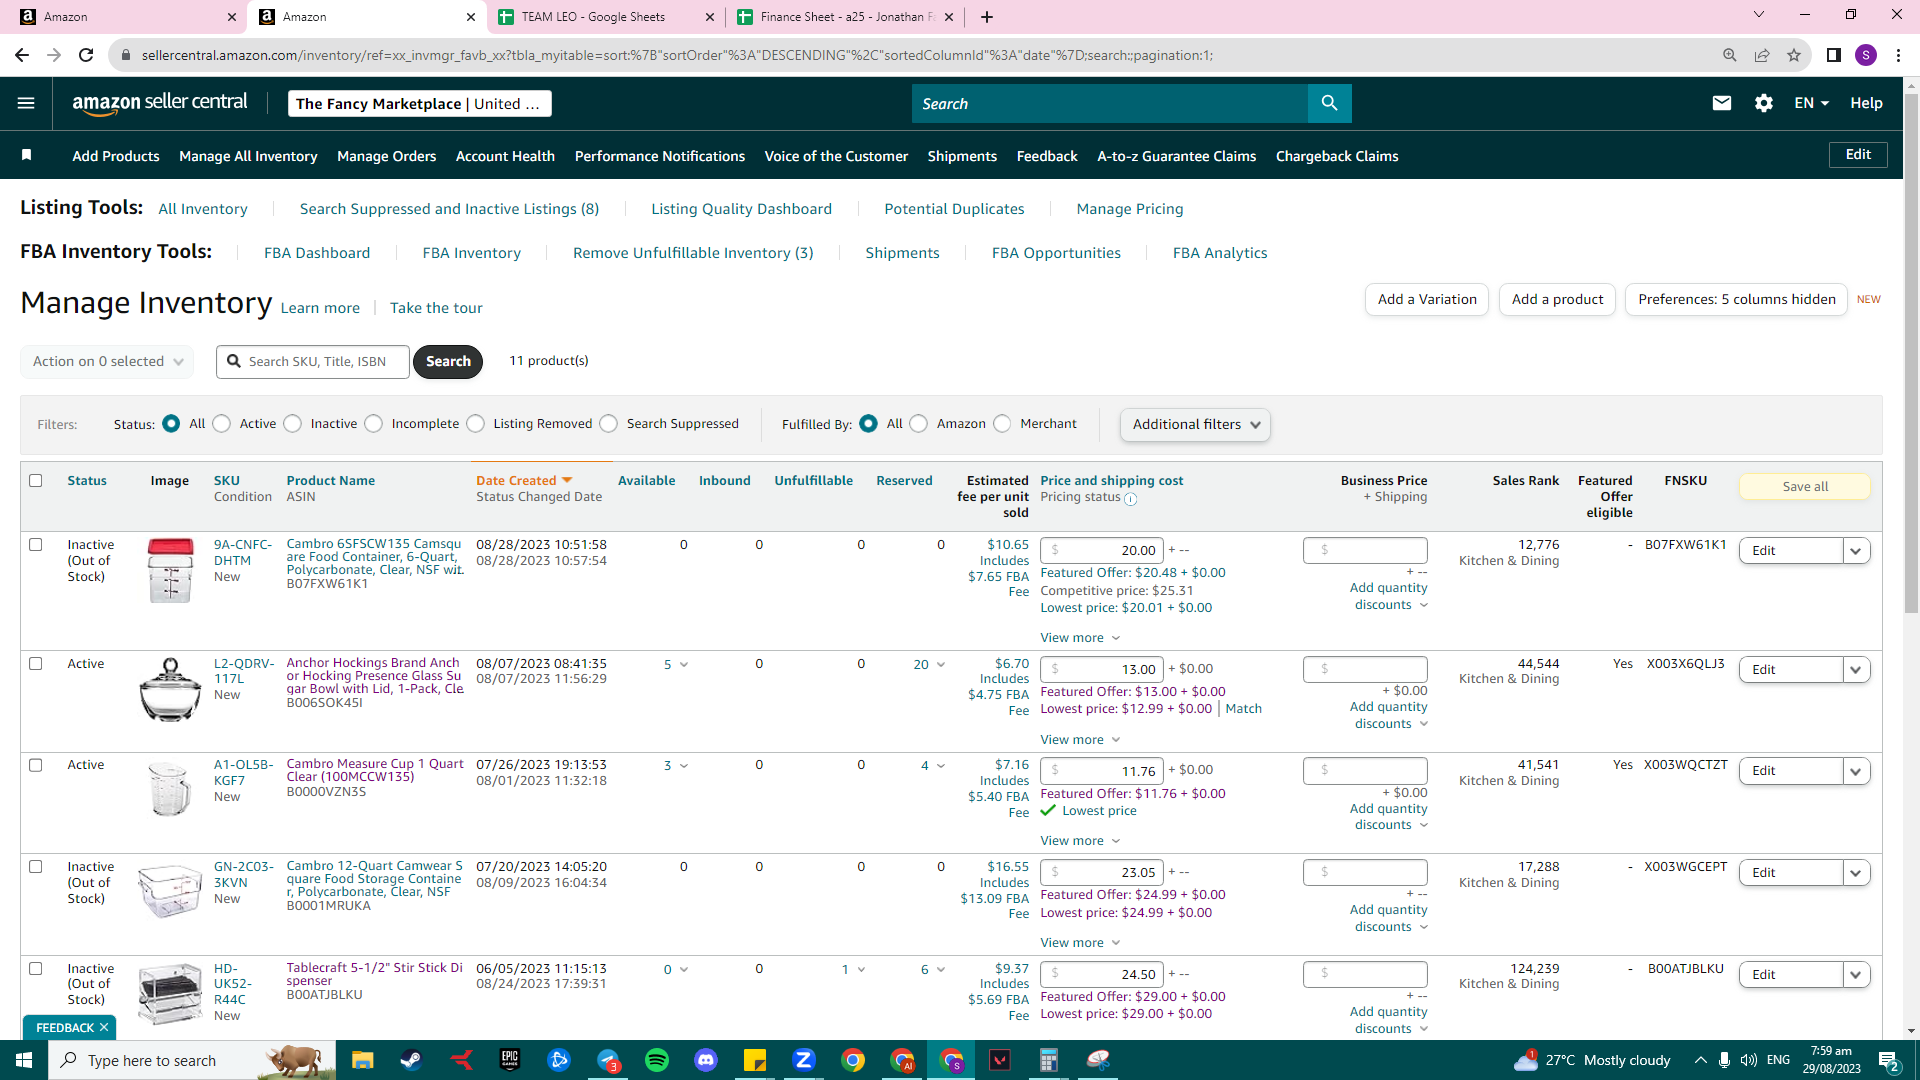The image size is (1920, 1080).
Task: Open Steam from the taskbar
Action: 411,1060
